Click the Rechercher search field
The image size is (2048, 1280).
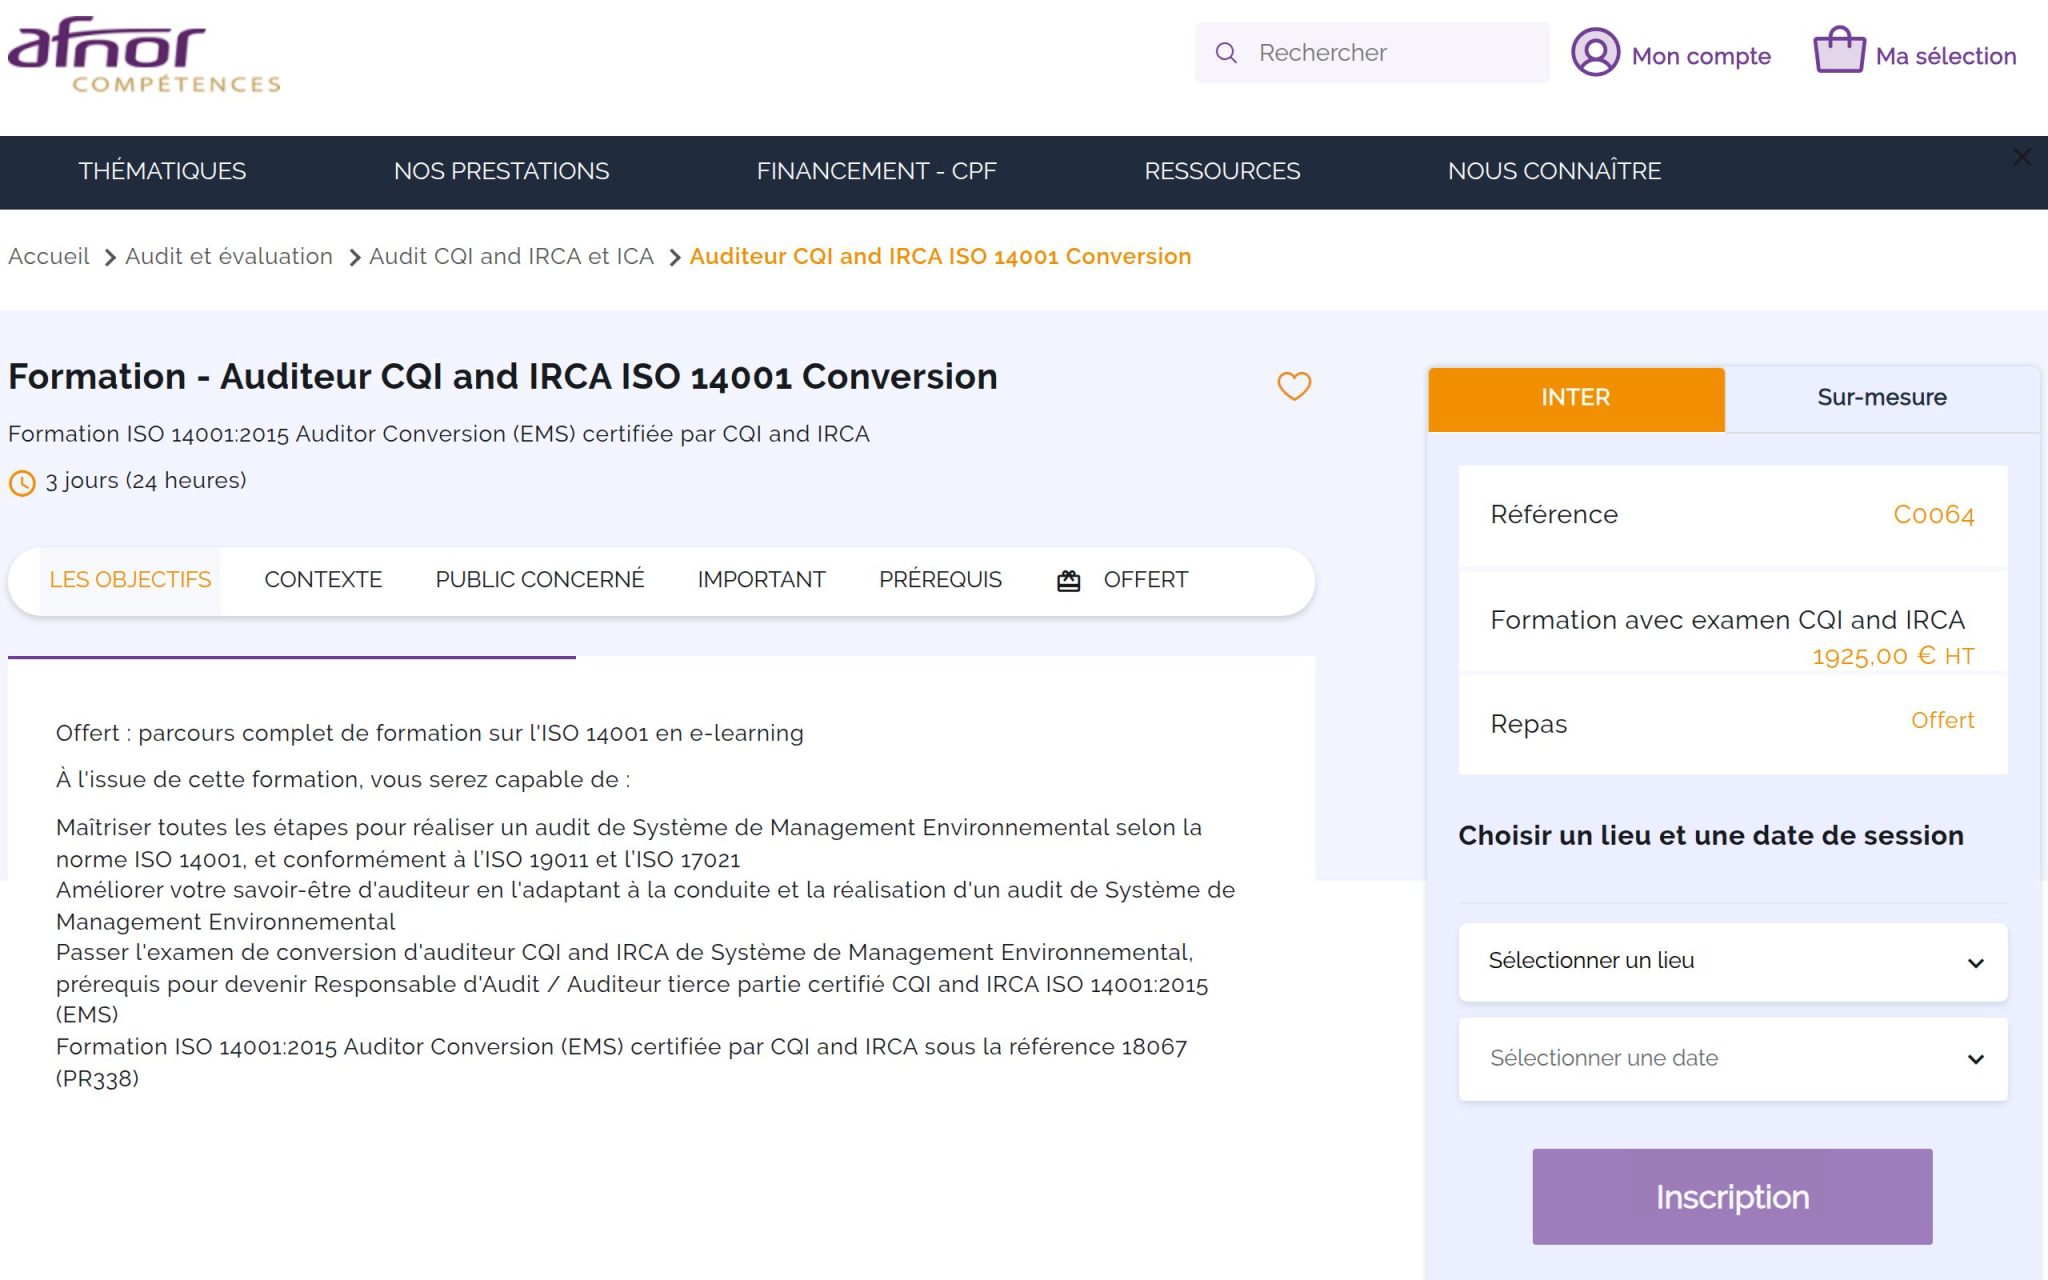click(1372, 53)
